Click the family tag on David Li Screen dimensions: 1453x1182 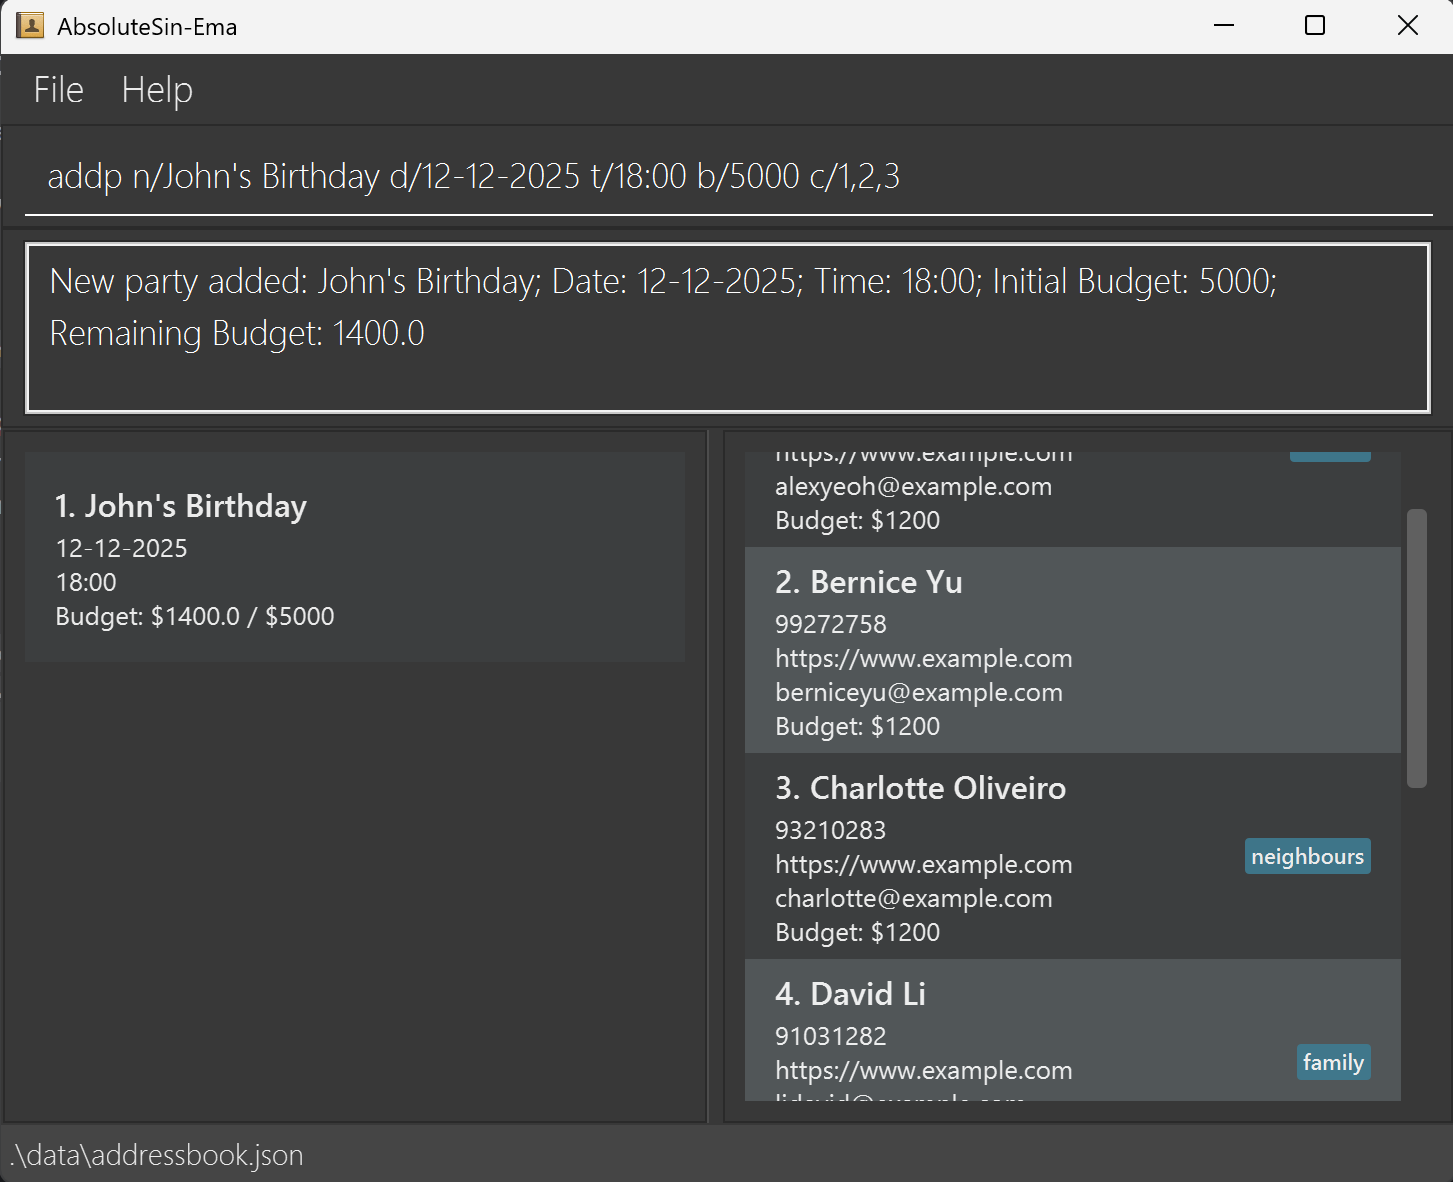pos(1333,1062)
